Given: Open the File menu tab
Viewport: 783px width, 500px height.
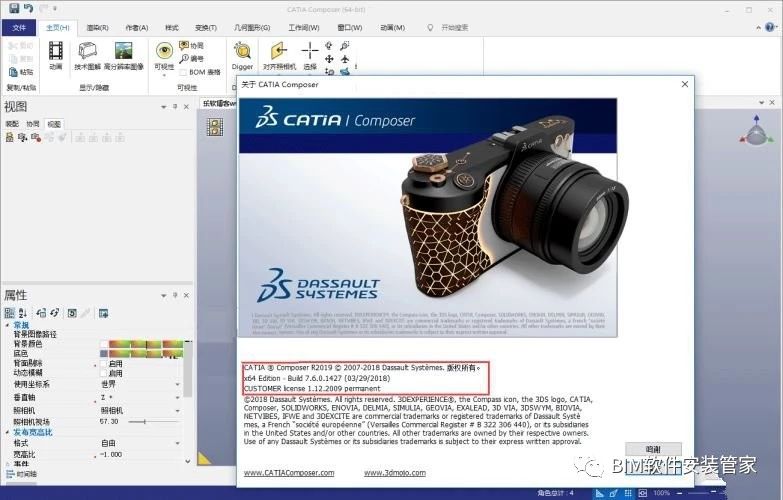Looking at the screenshot, I should pos(19,27).
